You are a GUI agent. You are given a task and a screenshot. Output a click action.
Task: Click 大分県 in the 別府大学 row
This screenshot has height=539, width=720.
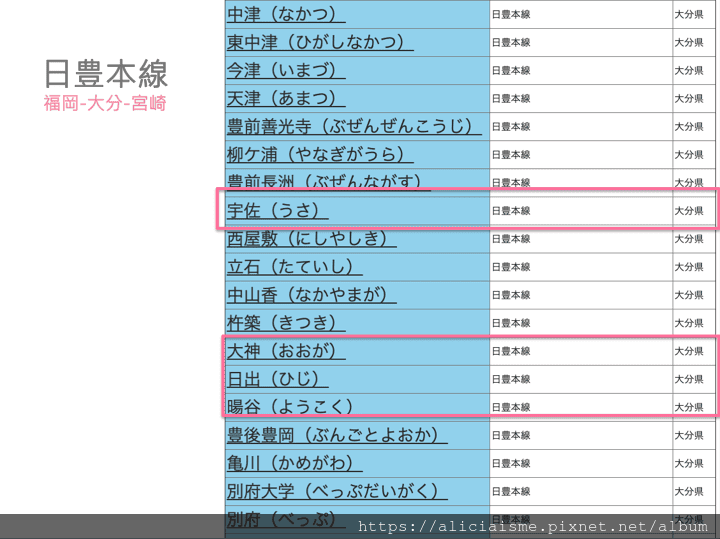689,491
